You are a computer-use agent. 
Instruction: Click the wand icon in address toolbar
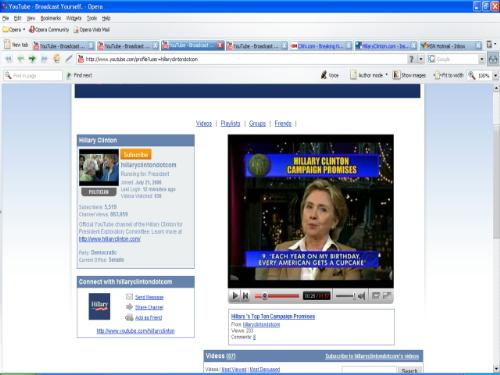(69, 59)
